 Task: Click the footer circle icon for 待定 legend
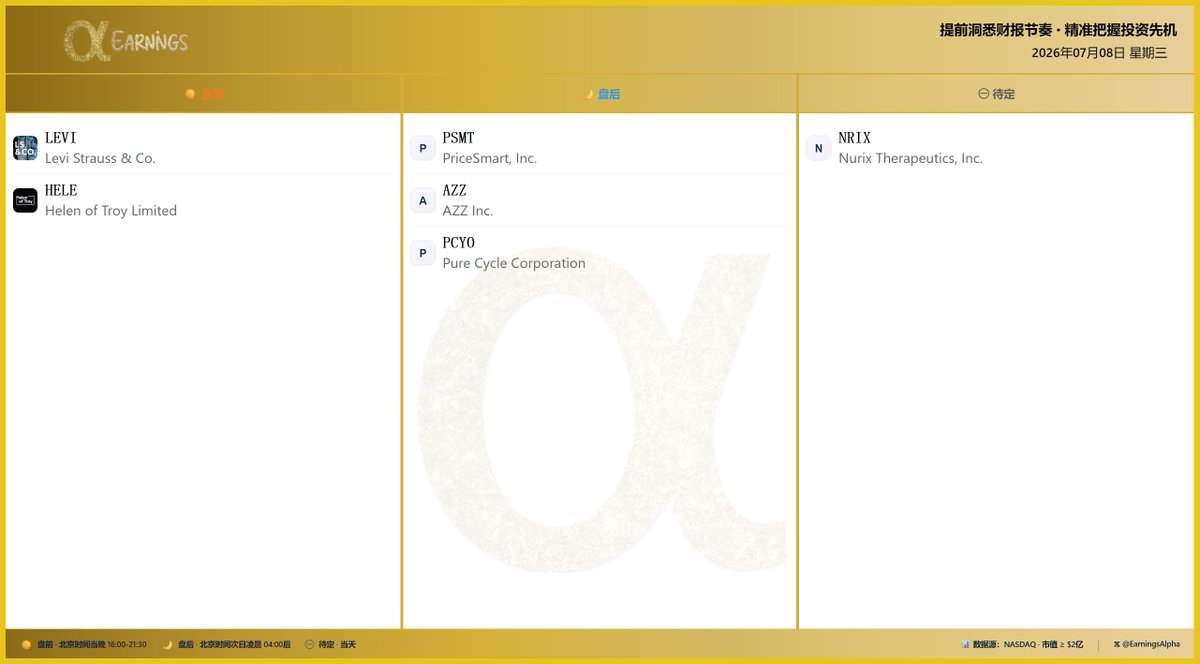pyautogui.click(x=309, y=645)
